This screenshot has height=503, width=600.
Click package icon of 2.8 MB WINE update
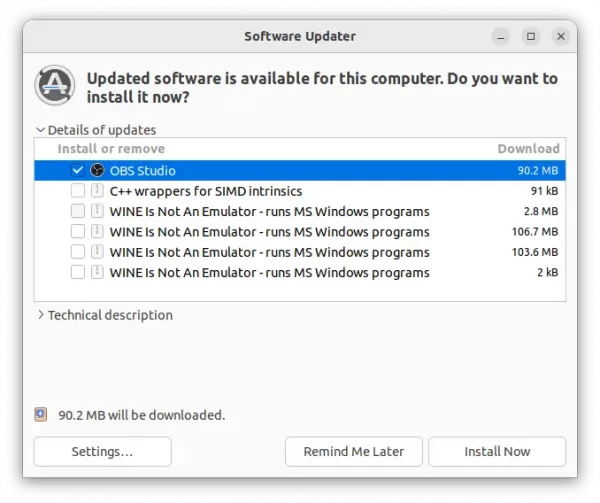(97, 212)
